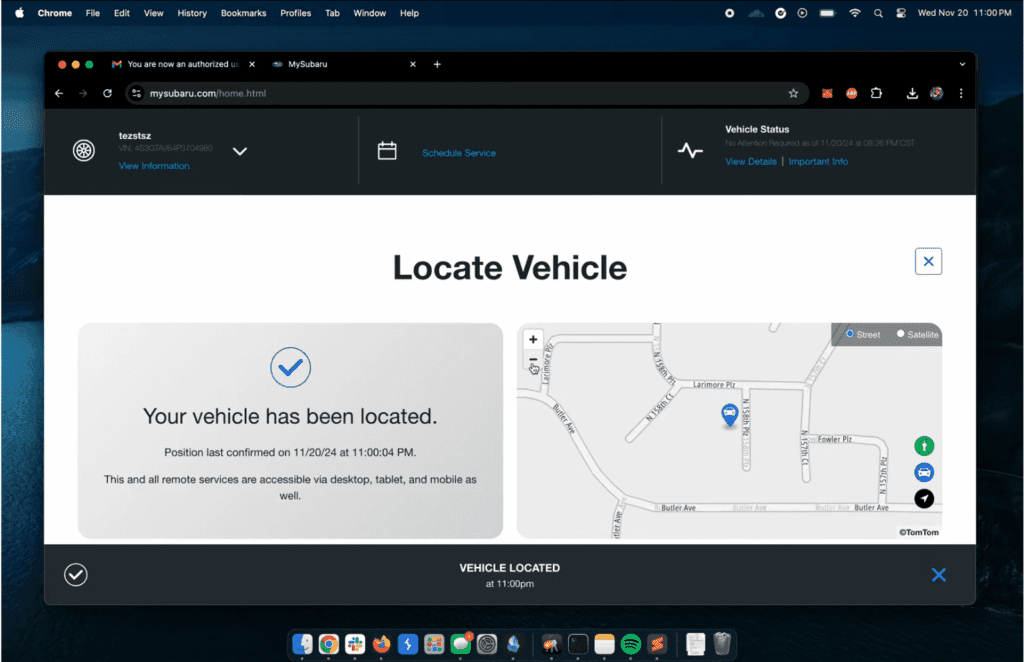
Task: Open Notes from the dock
Action: [x=605, y=644]
